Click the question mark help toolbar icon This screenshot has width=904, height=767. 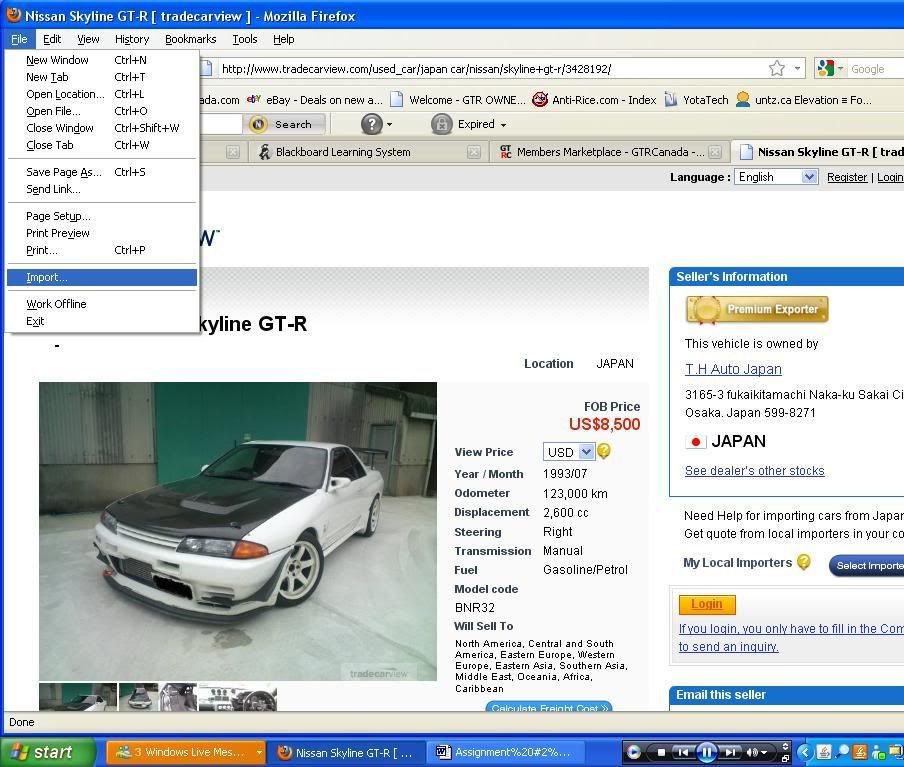371,124
